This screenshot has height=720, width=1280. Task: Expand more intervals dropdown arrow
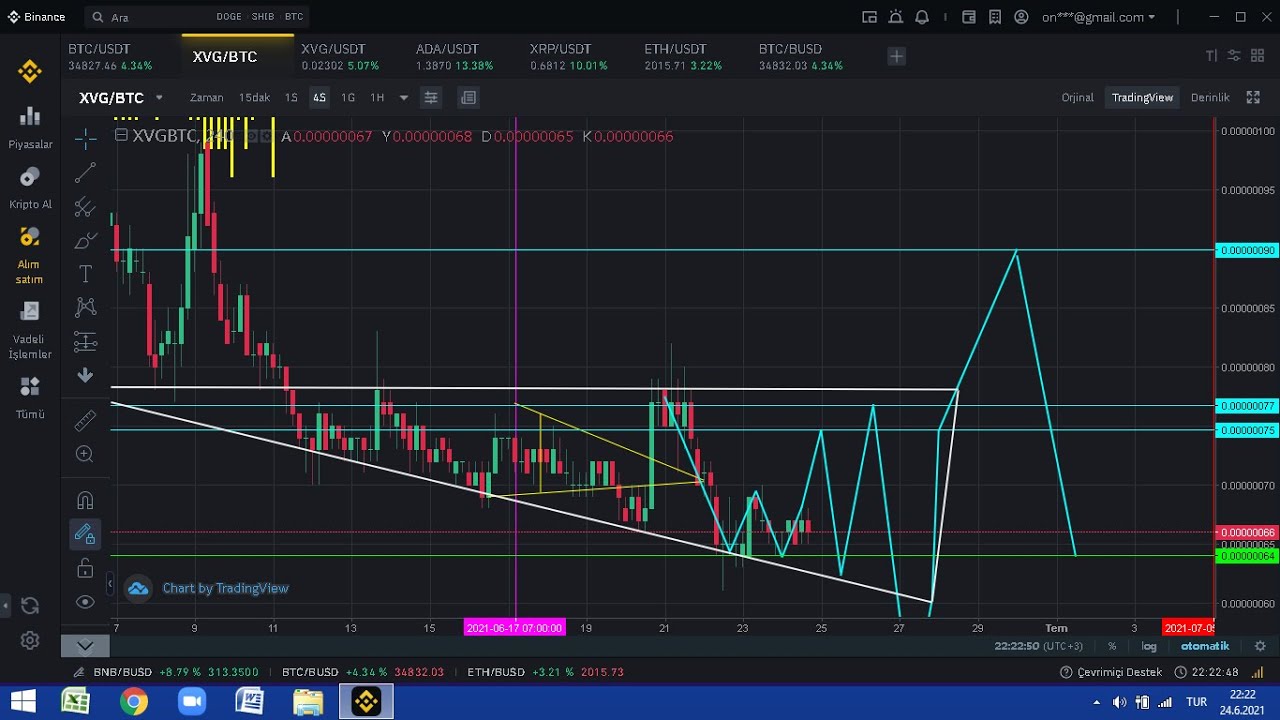404,98
